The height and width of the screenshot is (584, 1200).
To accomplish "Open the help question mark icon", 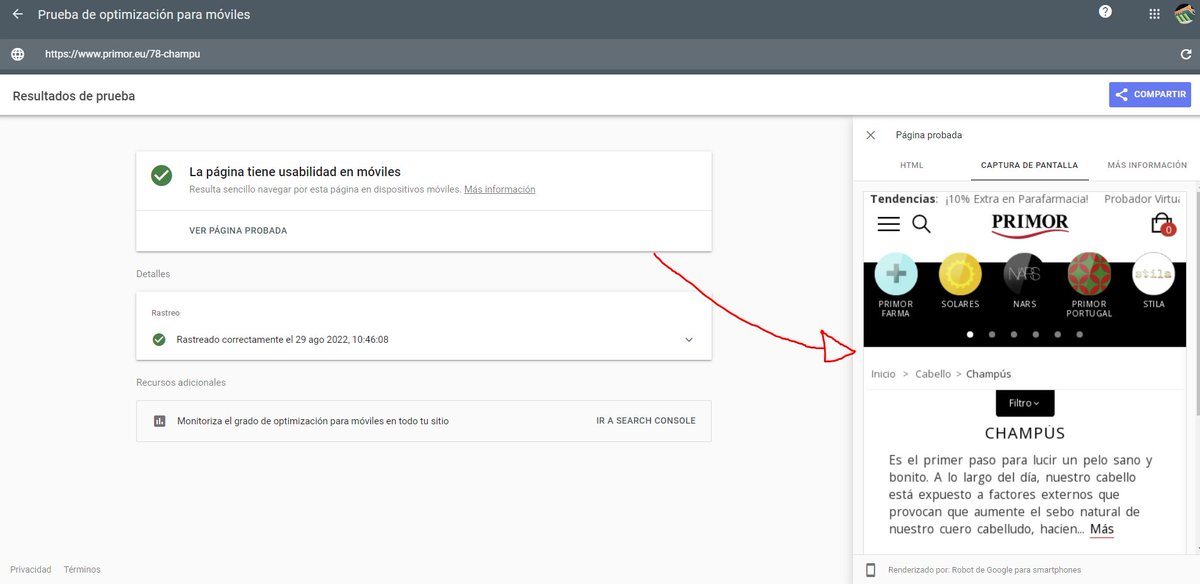I will coord(1105,12).
